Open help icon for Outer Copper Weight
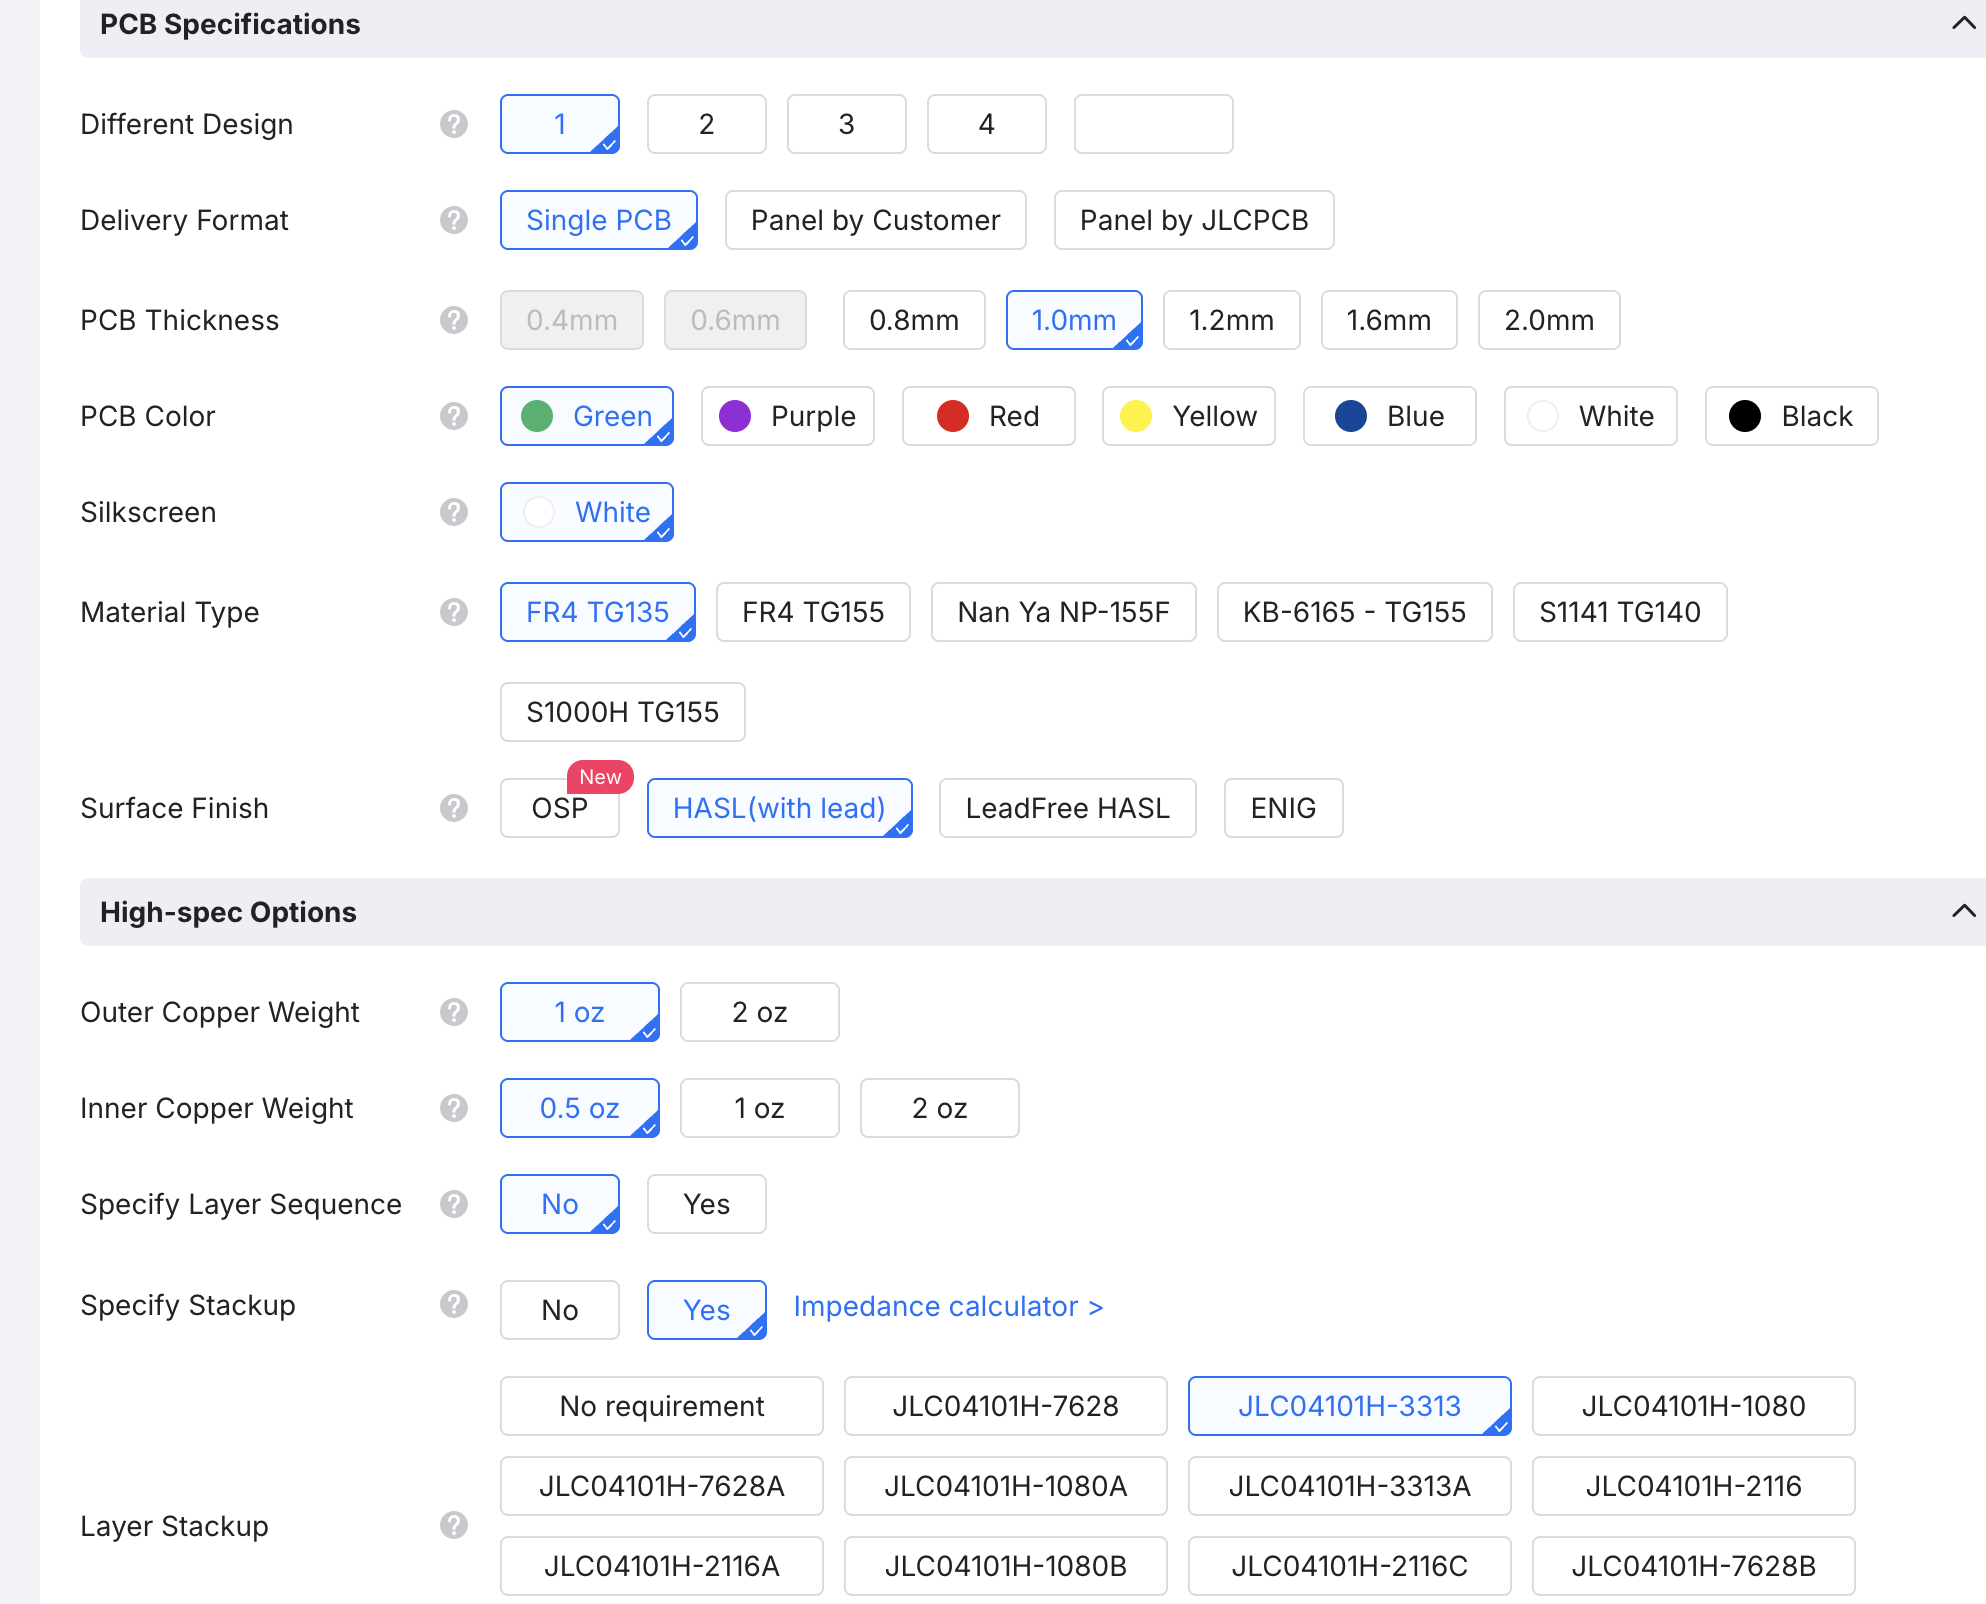The height and width of the screenshot is (1604, 1986). pyautogui.click(x=454, y=1012)
